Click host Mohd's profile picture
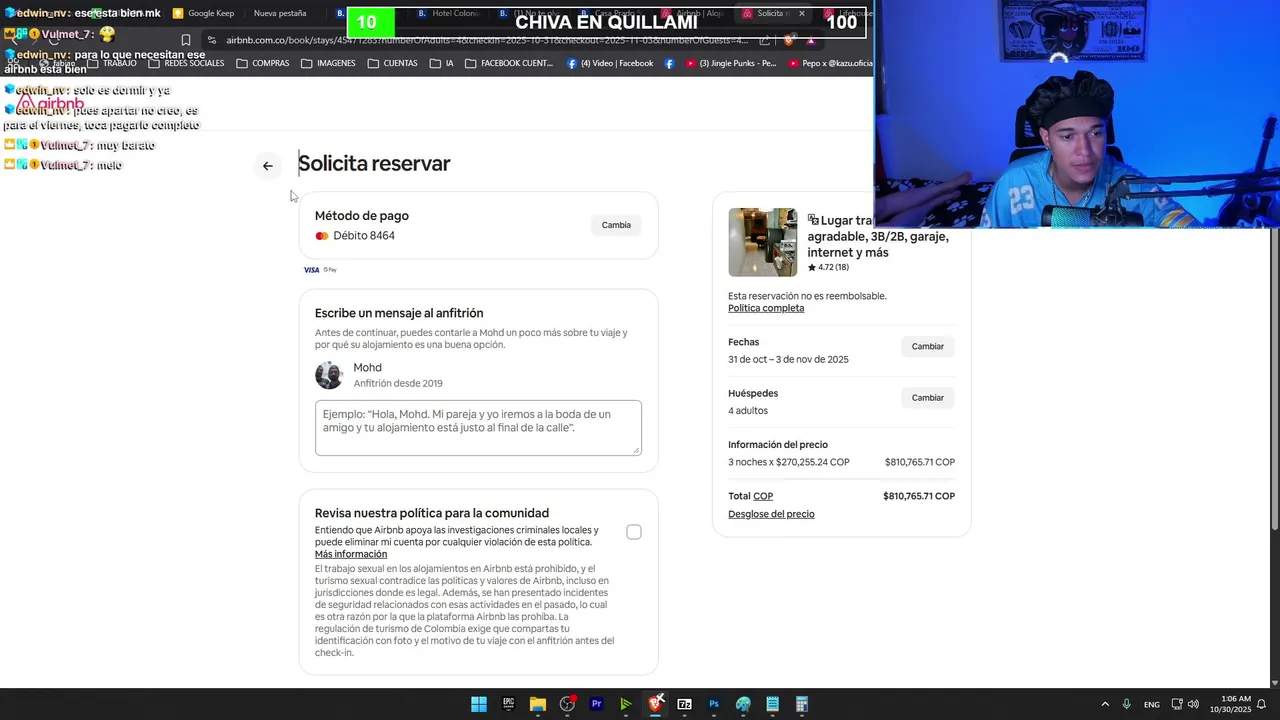This screenshot has height=720, width=1280. coord(329,375)
